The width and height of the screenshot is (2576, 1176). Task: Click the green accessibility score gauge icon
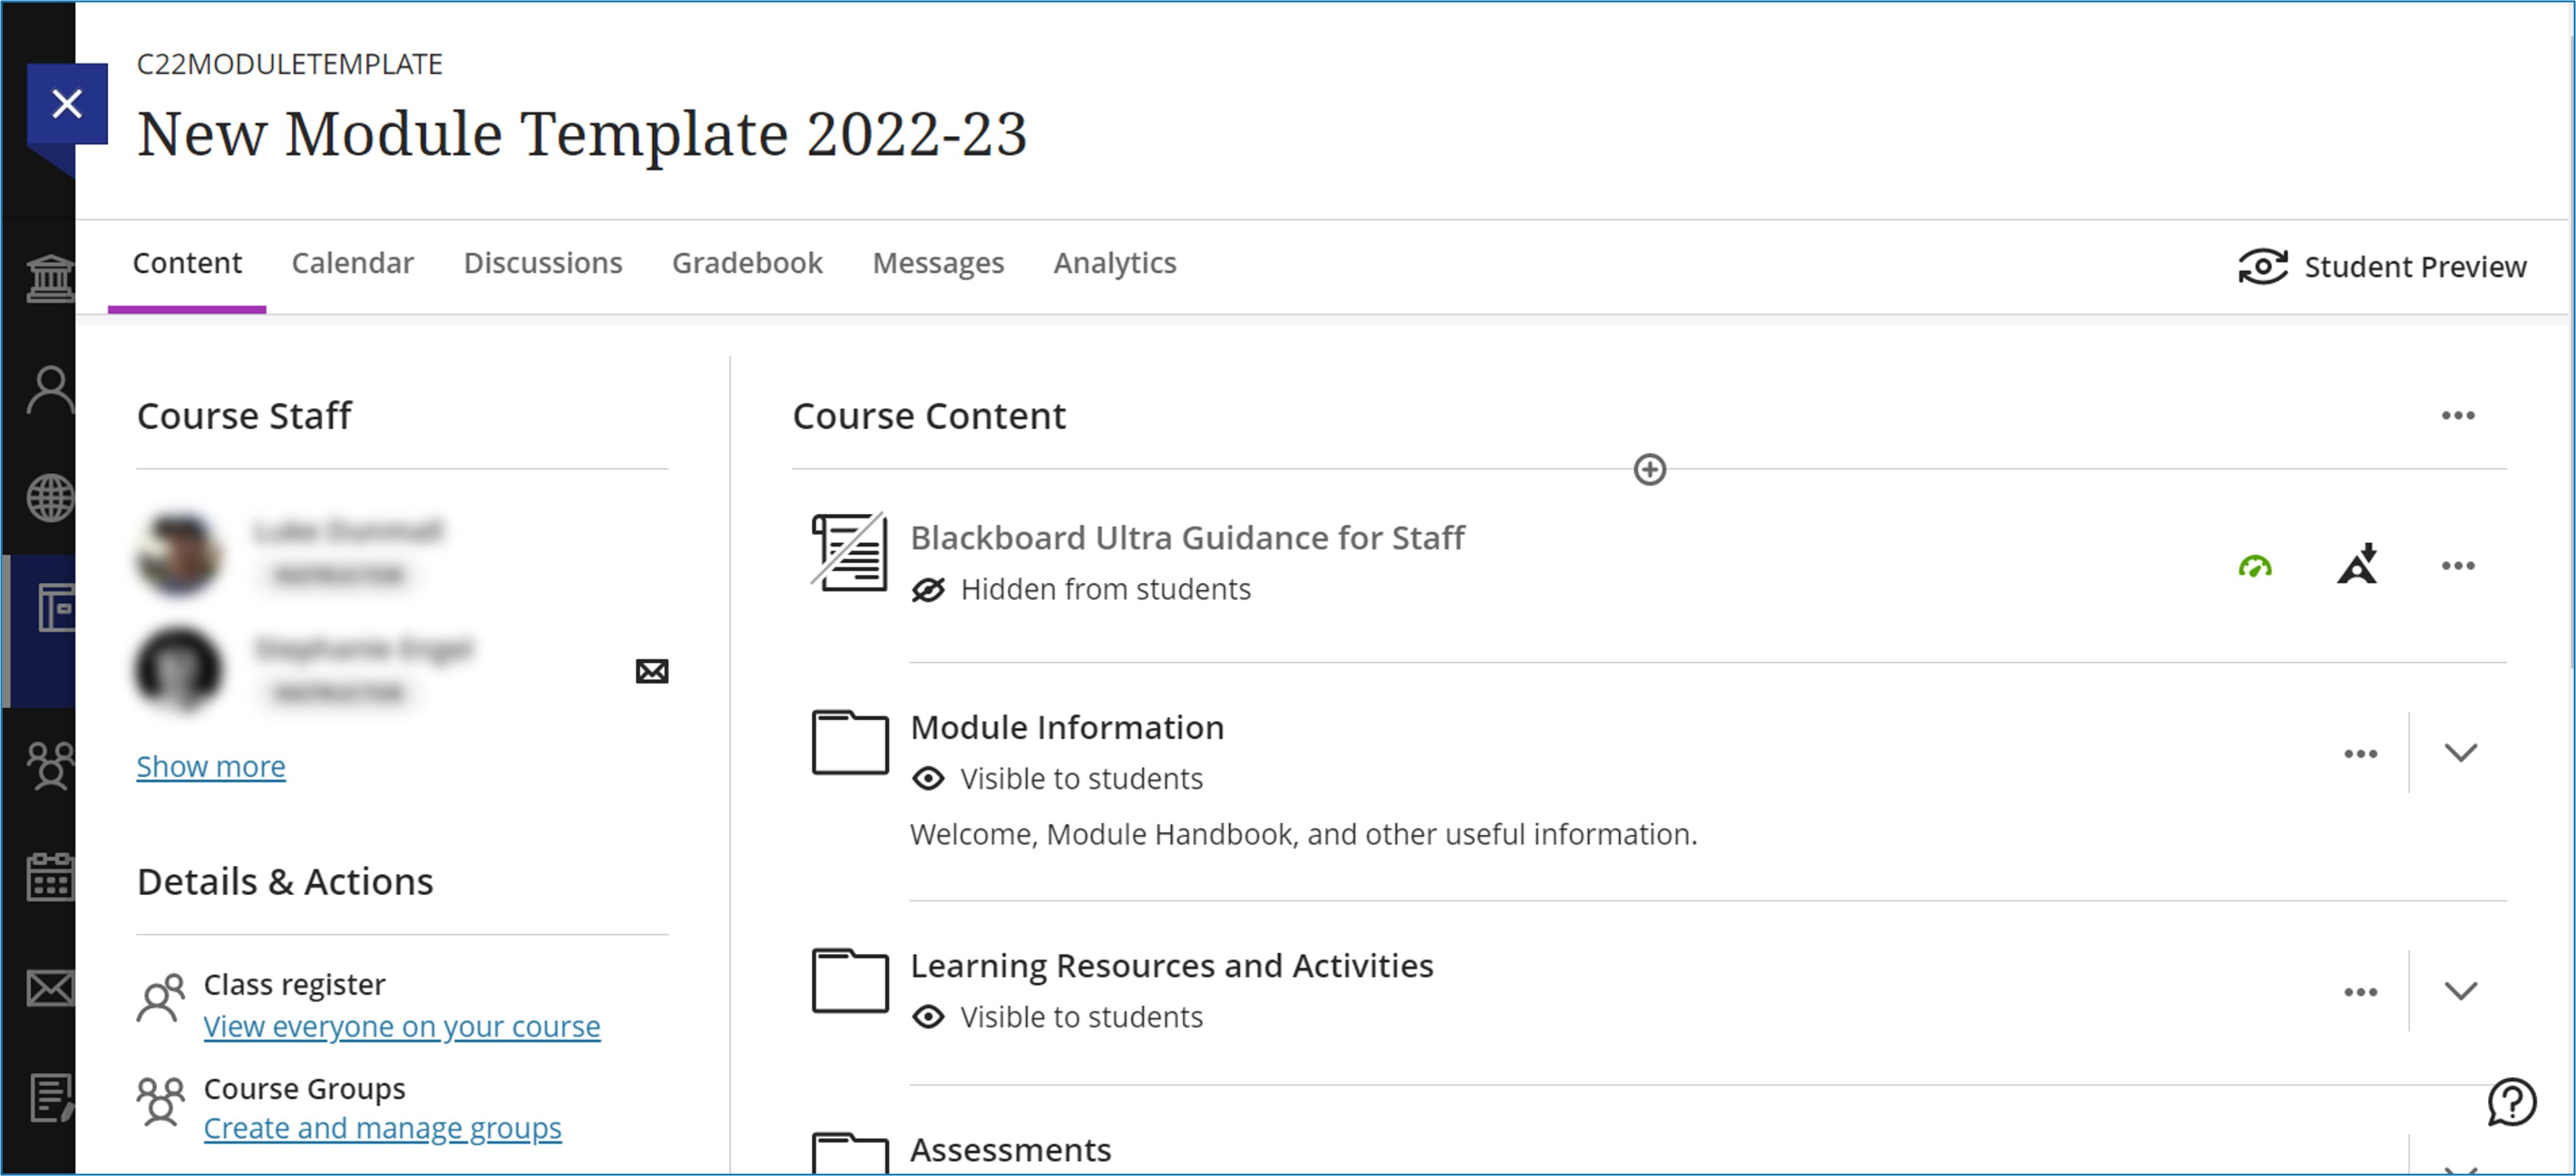(2254, 567)
